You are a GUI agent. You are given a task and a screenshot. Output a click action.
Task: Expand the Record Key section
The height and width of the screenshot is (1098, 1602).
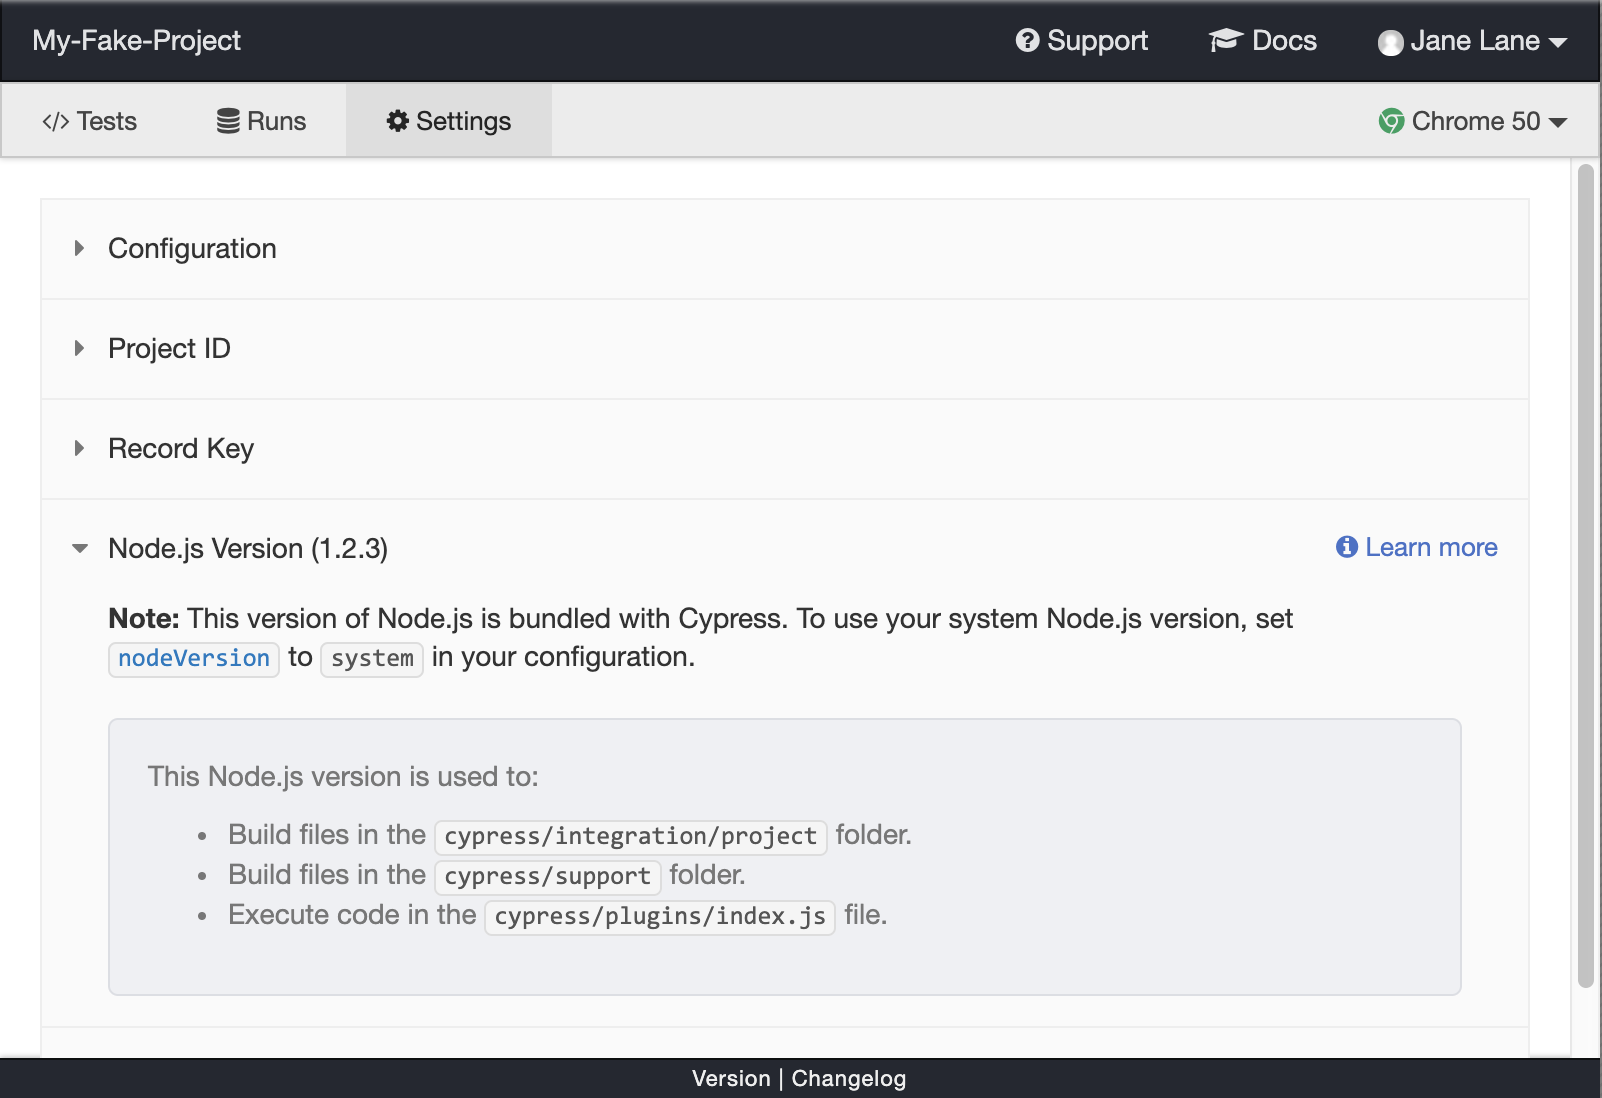point(785,449)
